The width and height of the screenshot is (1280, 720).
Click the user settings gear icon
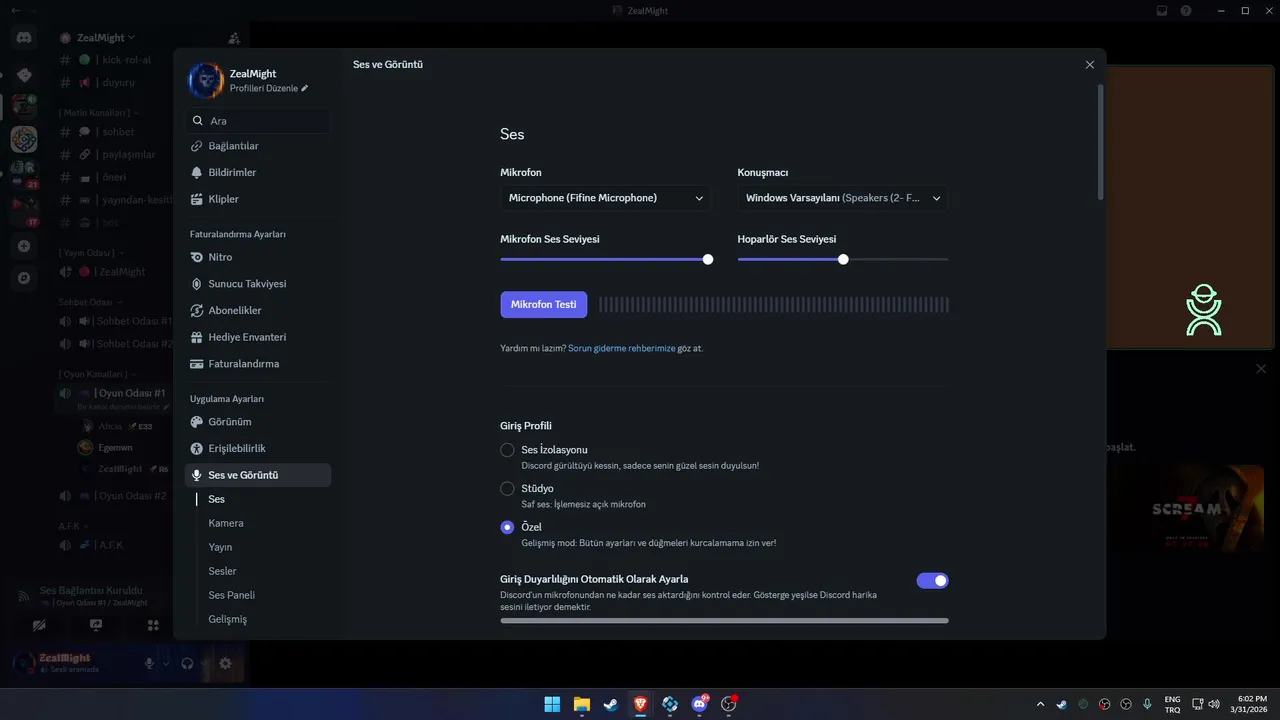tap(225, 663)
